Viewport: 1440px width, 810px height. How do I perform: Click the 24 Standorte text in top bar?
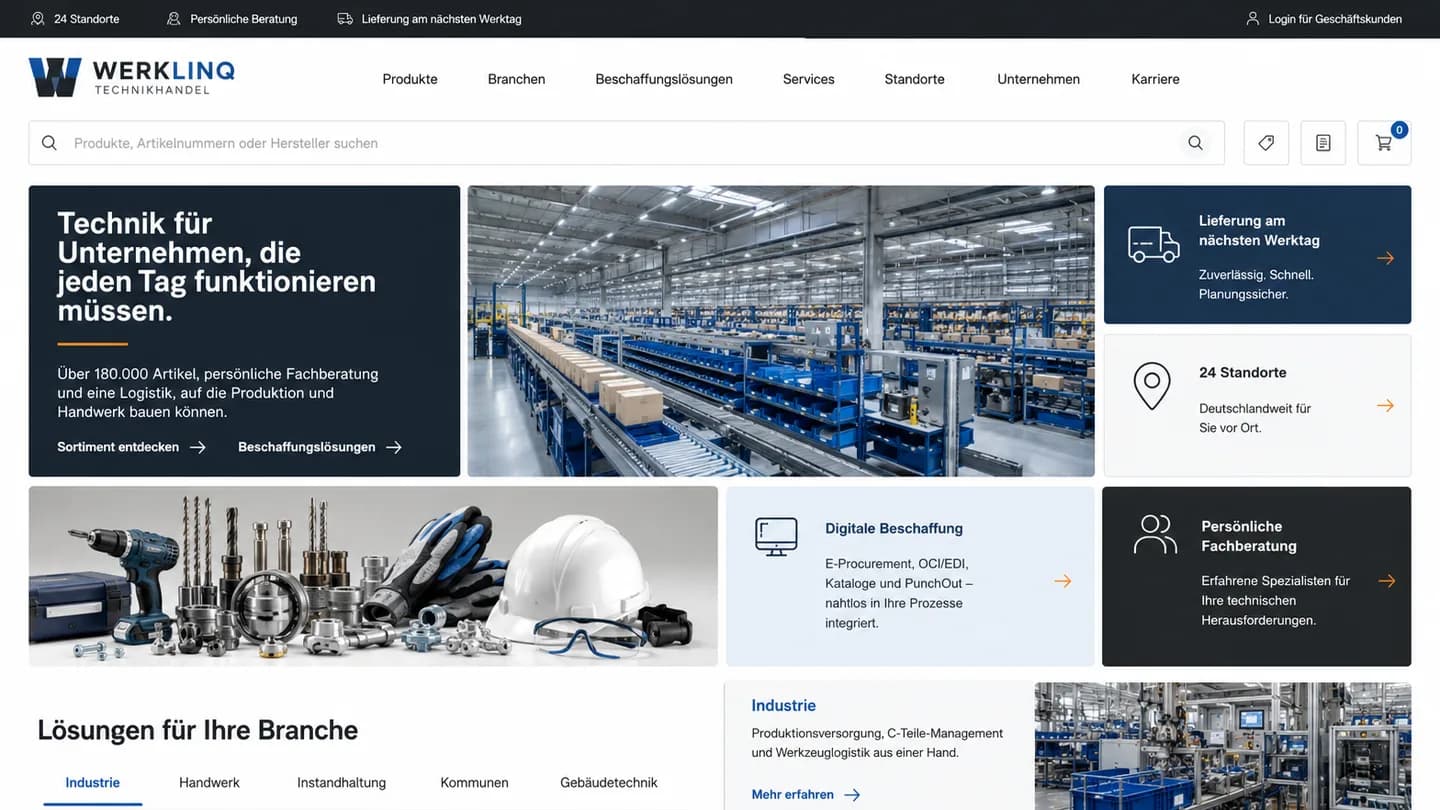[x=87, y=19]
